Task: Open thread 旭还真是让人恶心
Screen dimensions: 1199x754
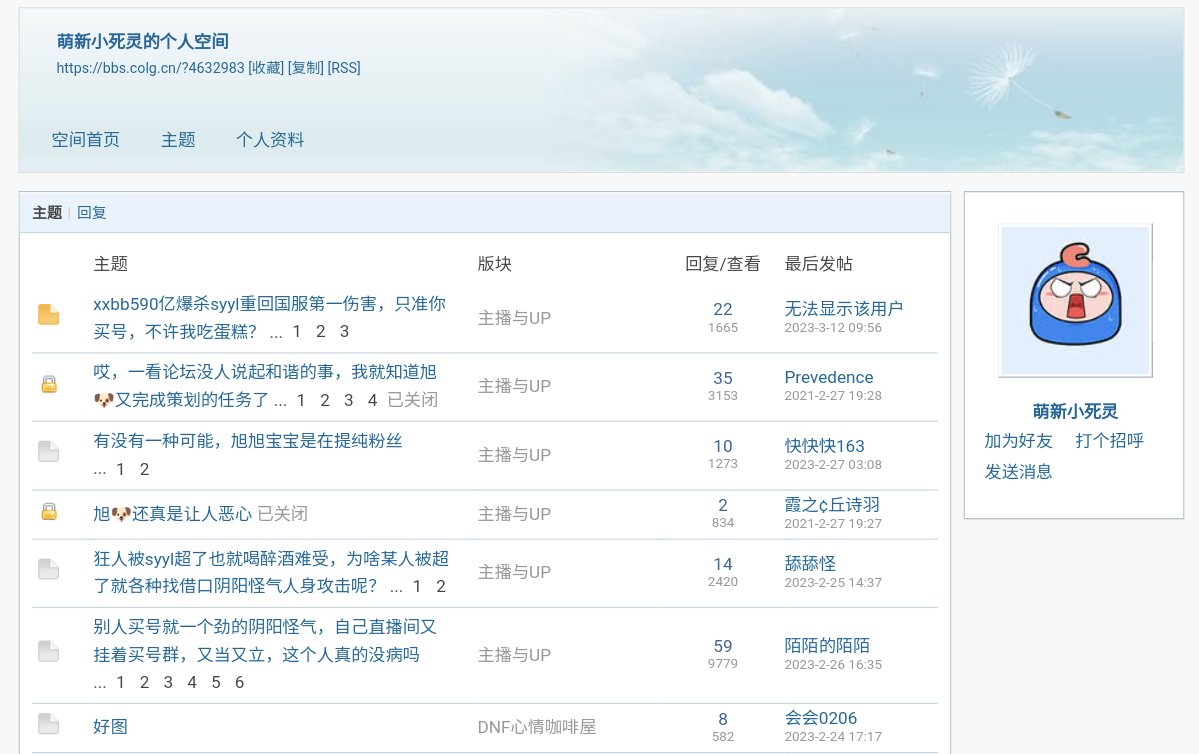Action: 172,514
